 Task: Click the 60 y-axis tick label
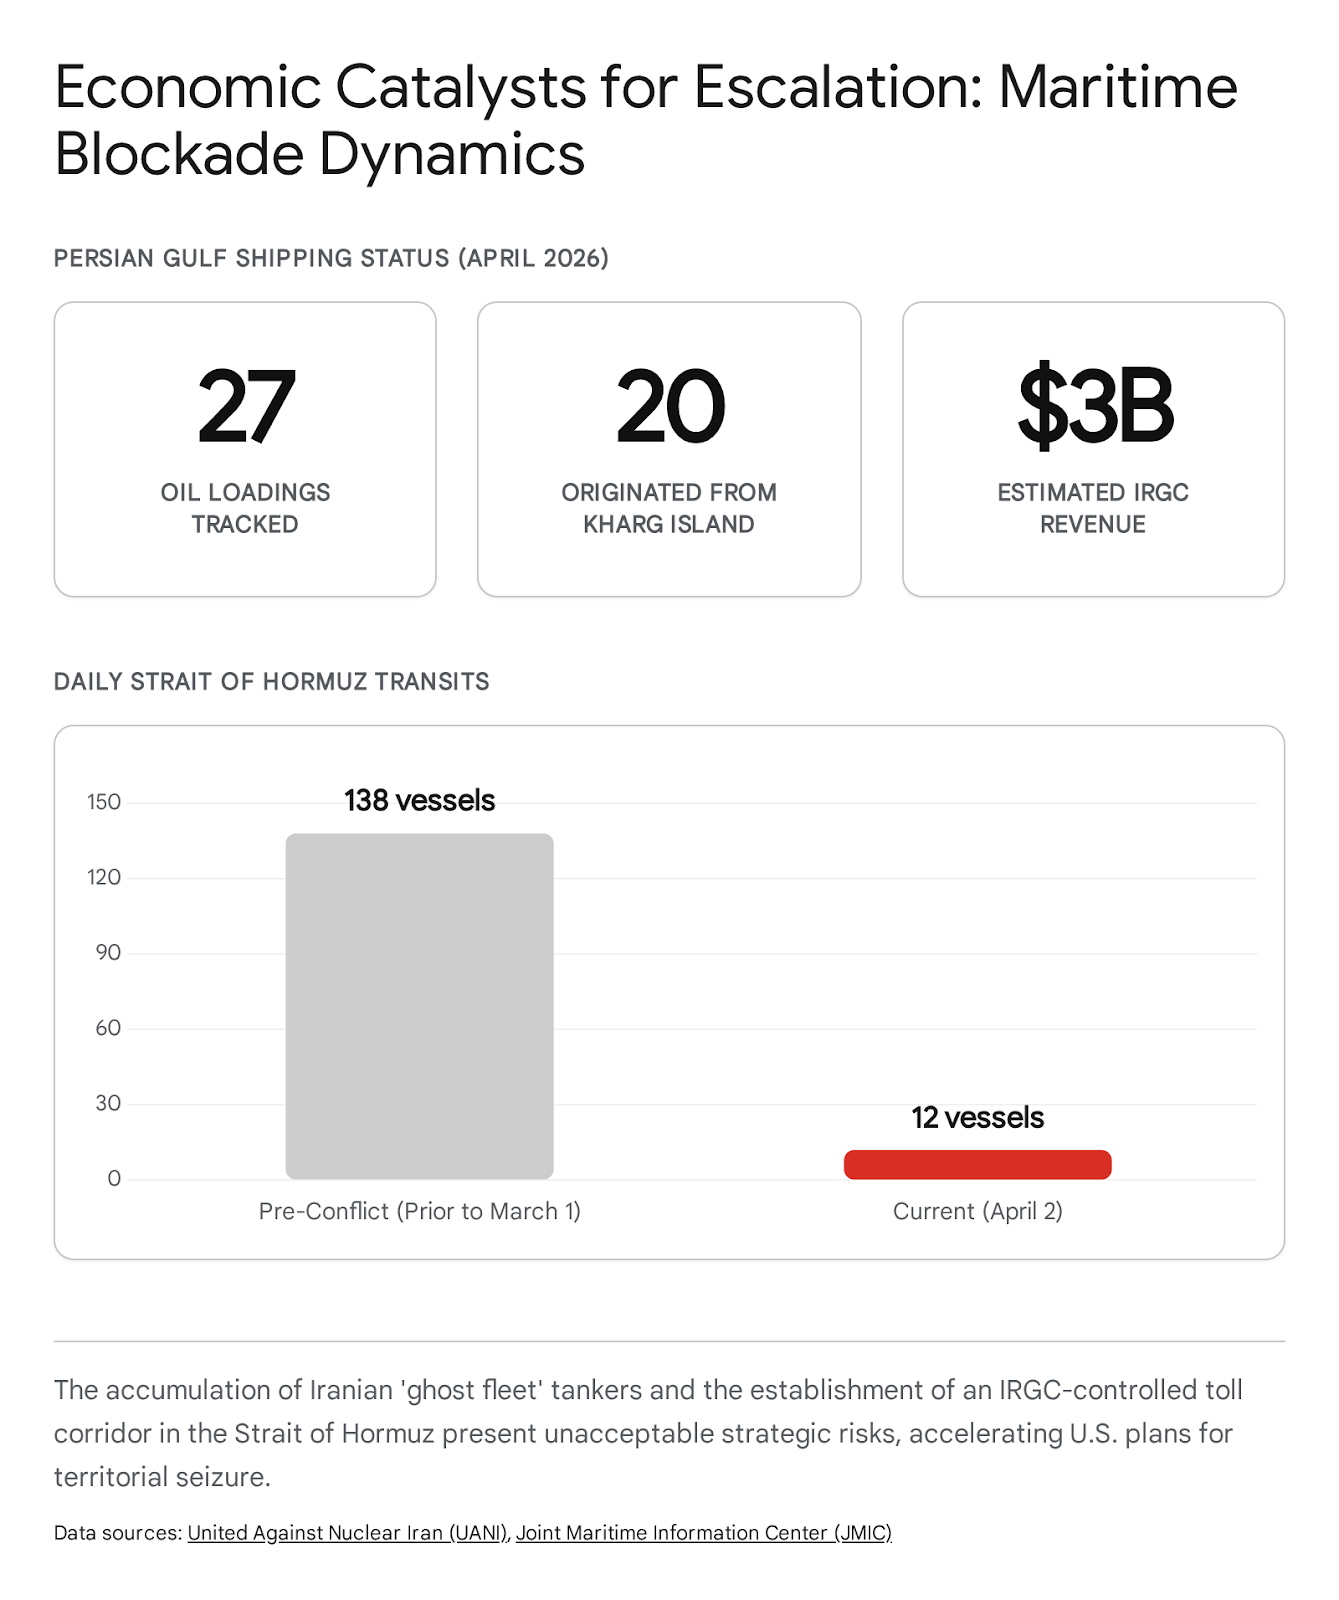[x=108, y=1028]
